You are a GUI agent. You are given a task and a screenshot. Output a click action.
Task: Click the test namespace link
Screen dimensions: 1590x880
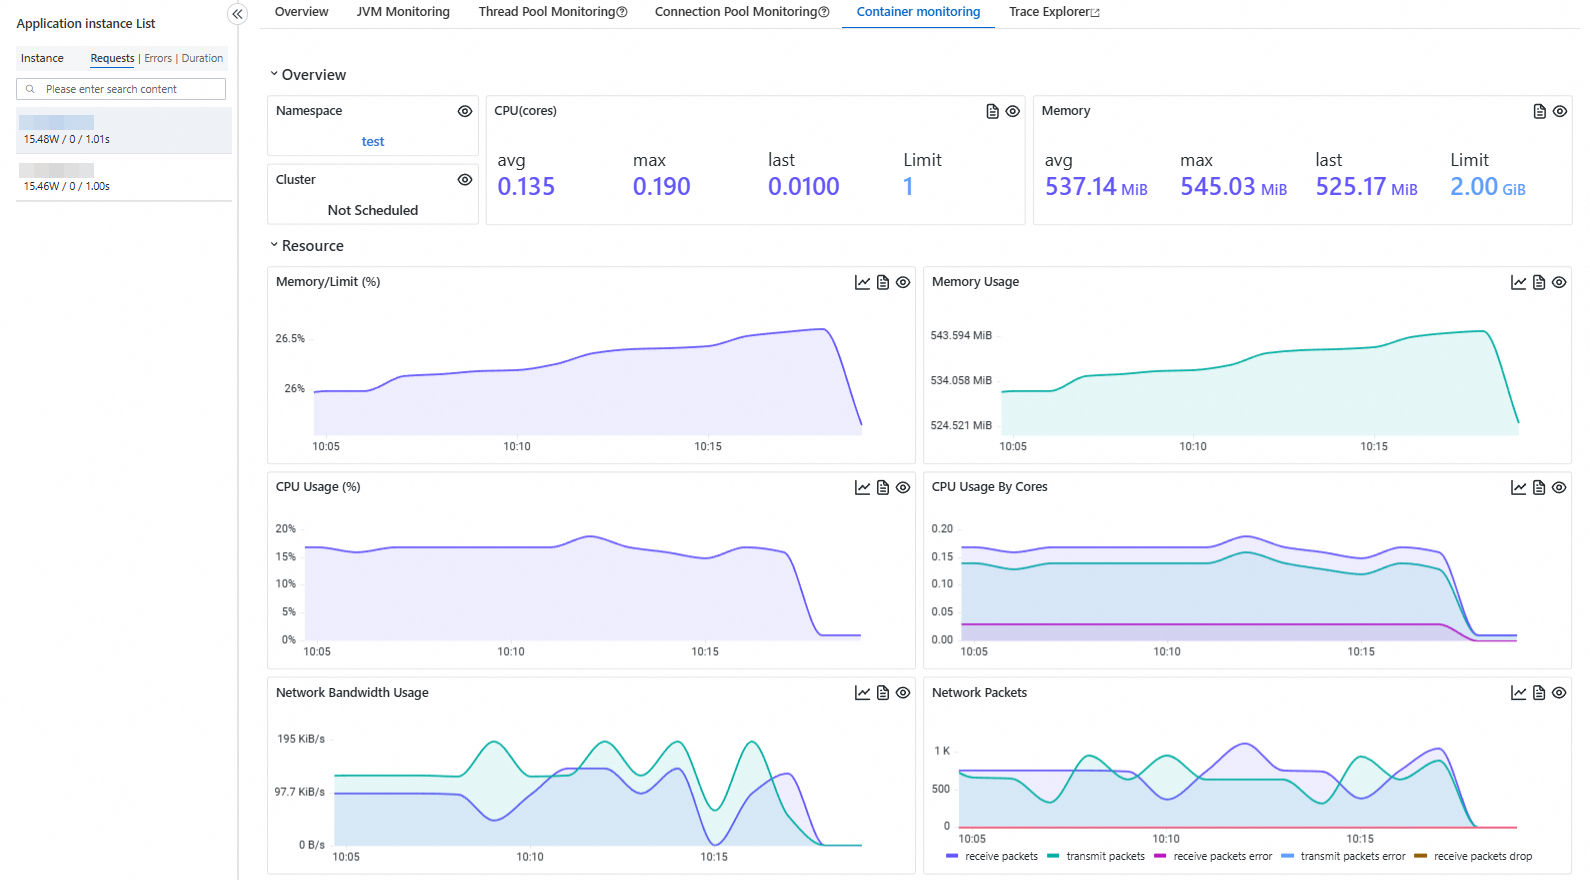pos(372,142)
